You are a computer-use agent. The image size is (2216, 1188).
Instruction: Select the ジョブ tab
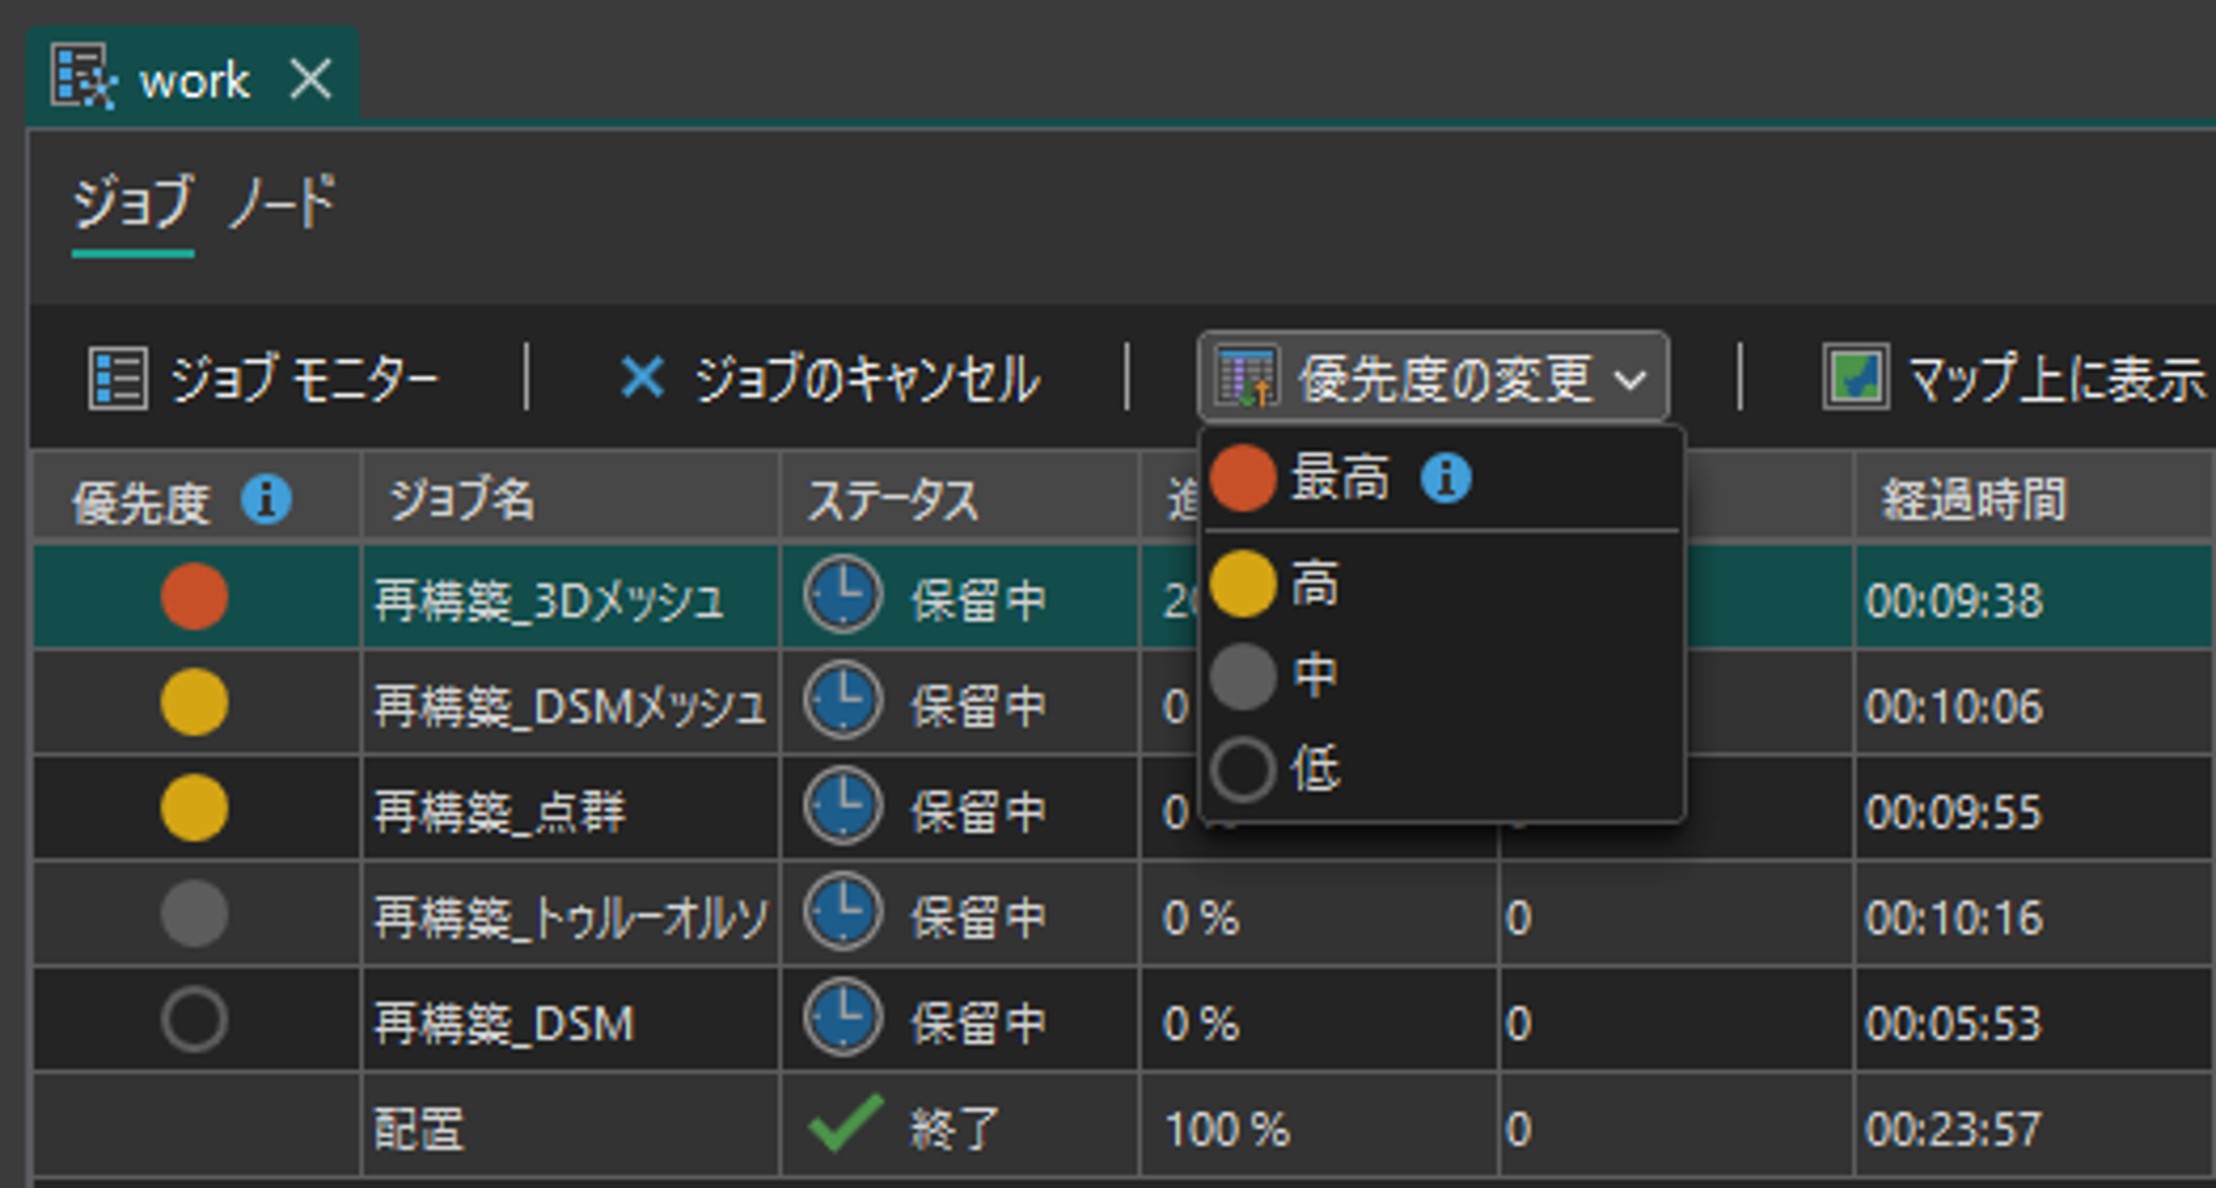click(x=132, y=203)
